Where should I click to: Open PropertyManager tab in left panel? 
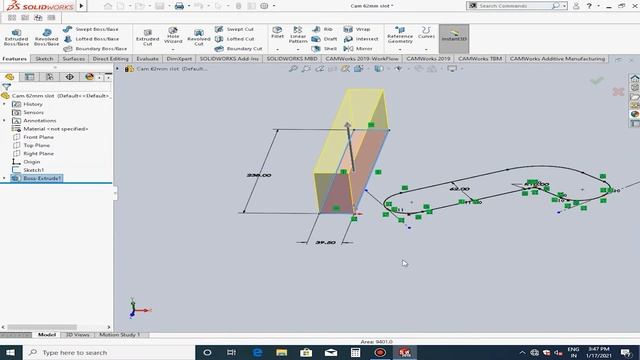point(29,77)
